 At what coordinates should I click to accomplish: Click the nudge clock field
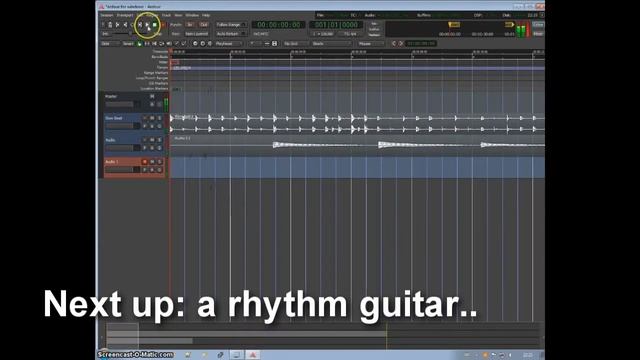(x=421, y=44)
